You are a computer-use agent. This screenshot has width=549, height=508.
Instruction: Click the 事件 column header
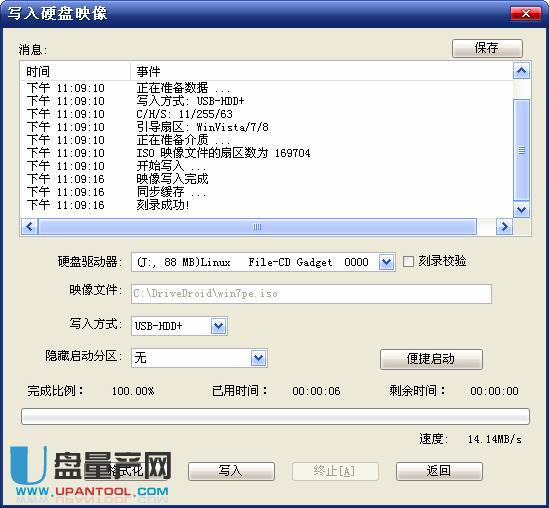(x=321, y=71)
